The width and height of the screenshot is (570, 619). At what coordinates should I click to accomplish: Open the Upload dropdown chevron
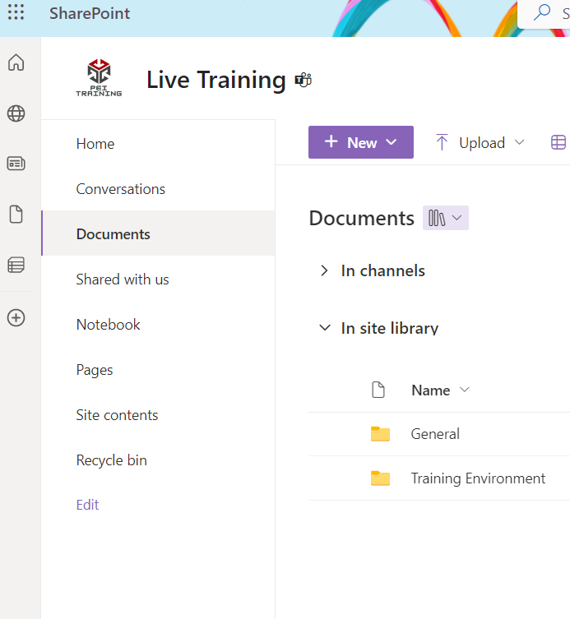pyautogui.click(x=519, y=142)
